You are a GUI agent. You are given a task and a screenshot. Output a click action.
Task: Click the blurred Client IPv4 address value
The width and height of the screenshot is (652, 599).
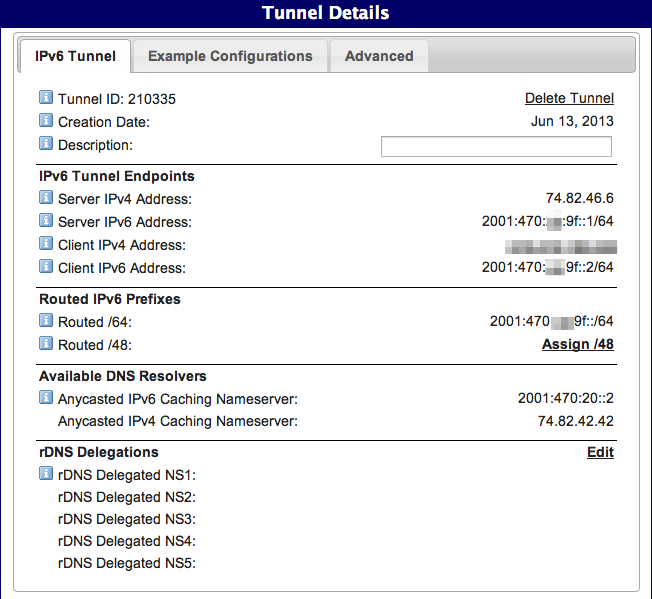(x=561, y=247)
